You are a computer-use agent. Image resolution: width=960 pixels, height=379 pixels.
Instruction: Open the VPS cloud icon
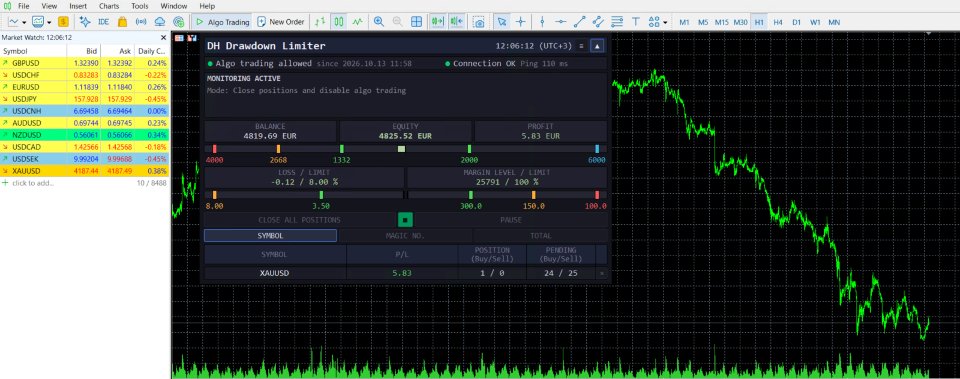[x=160, y=22]
